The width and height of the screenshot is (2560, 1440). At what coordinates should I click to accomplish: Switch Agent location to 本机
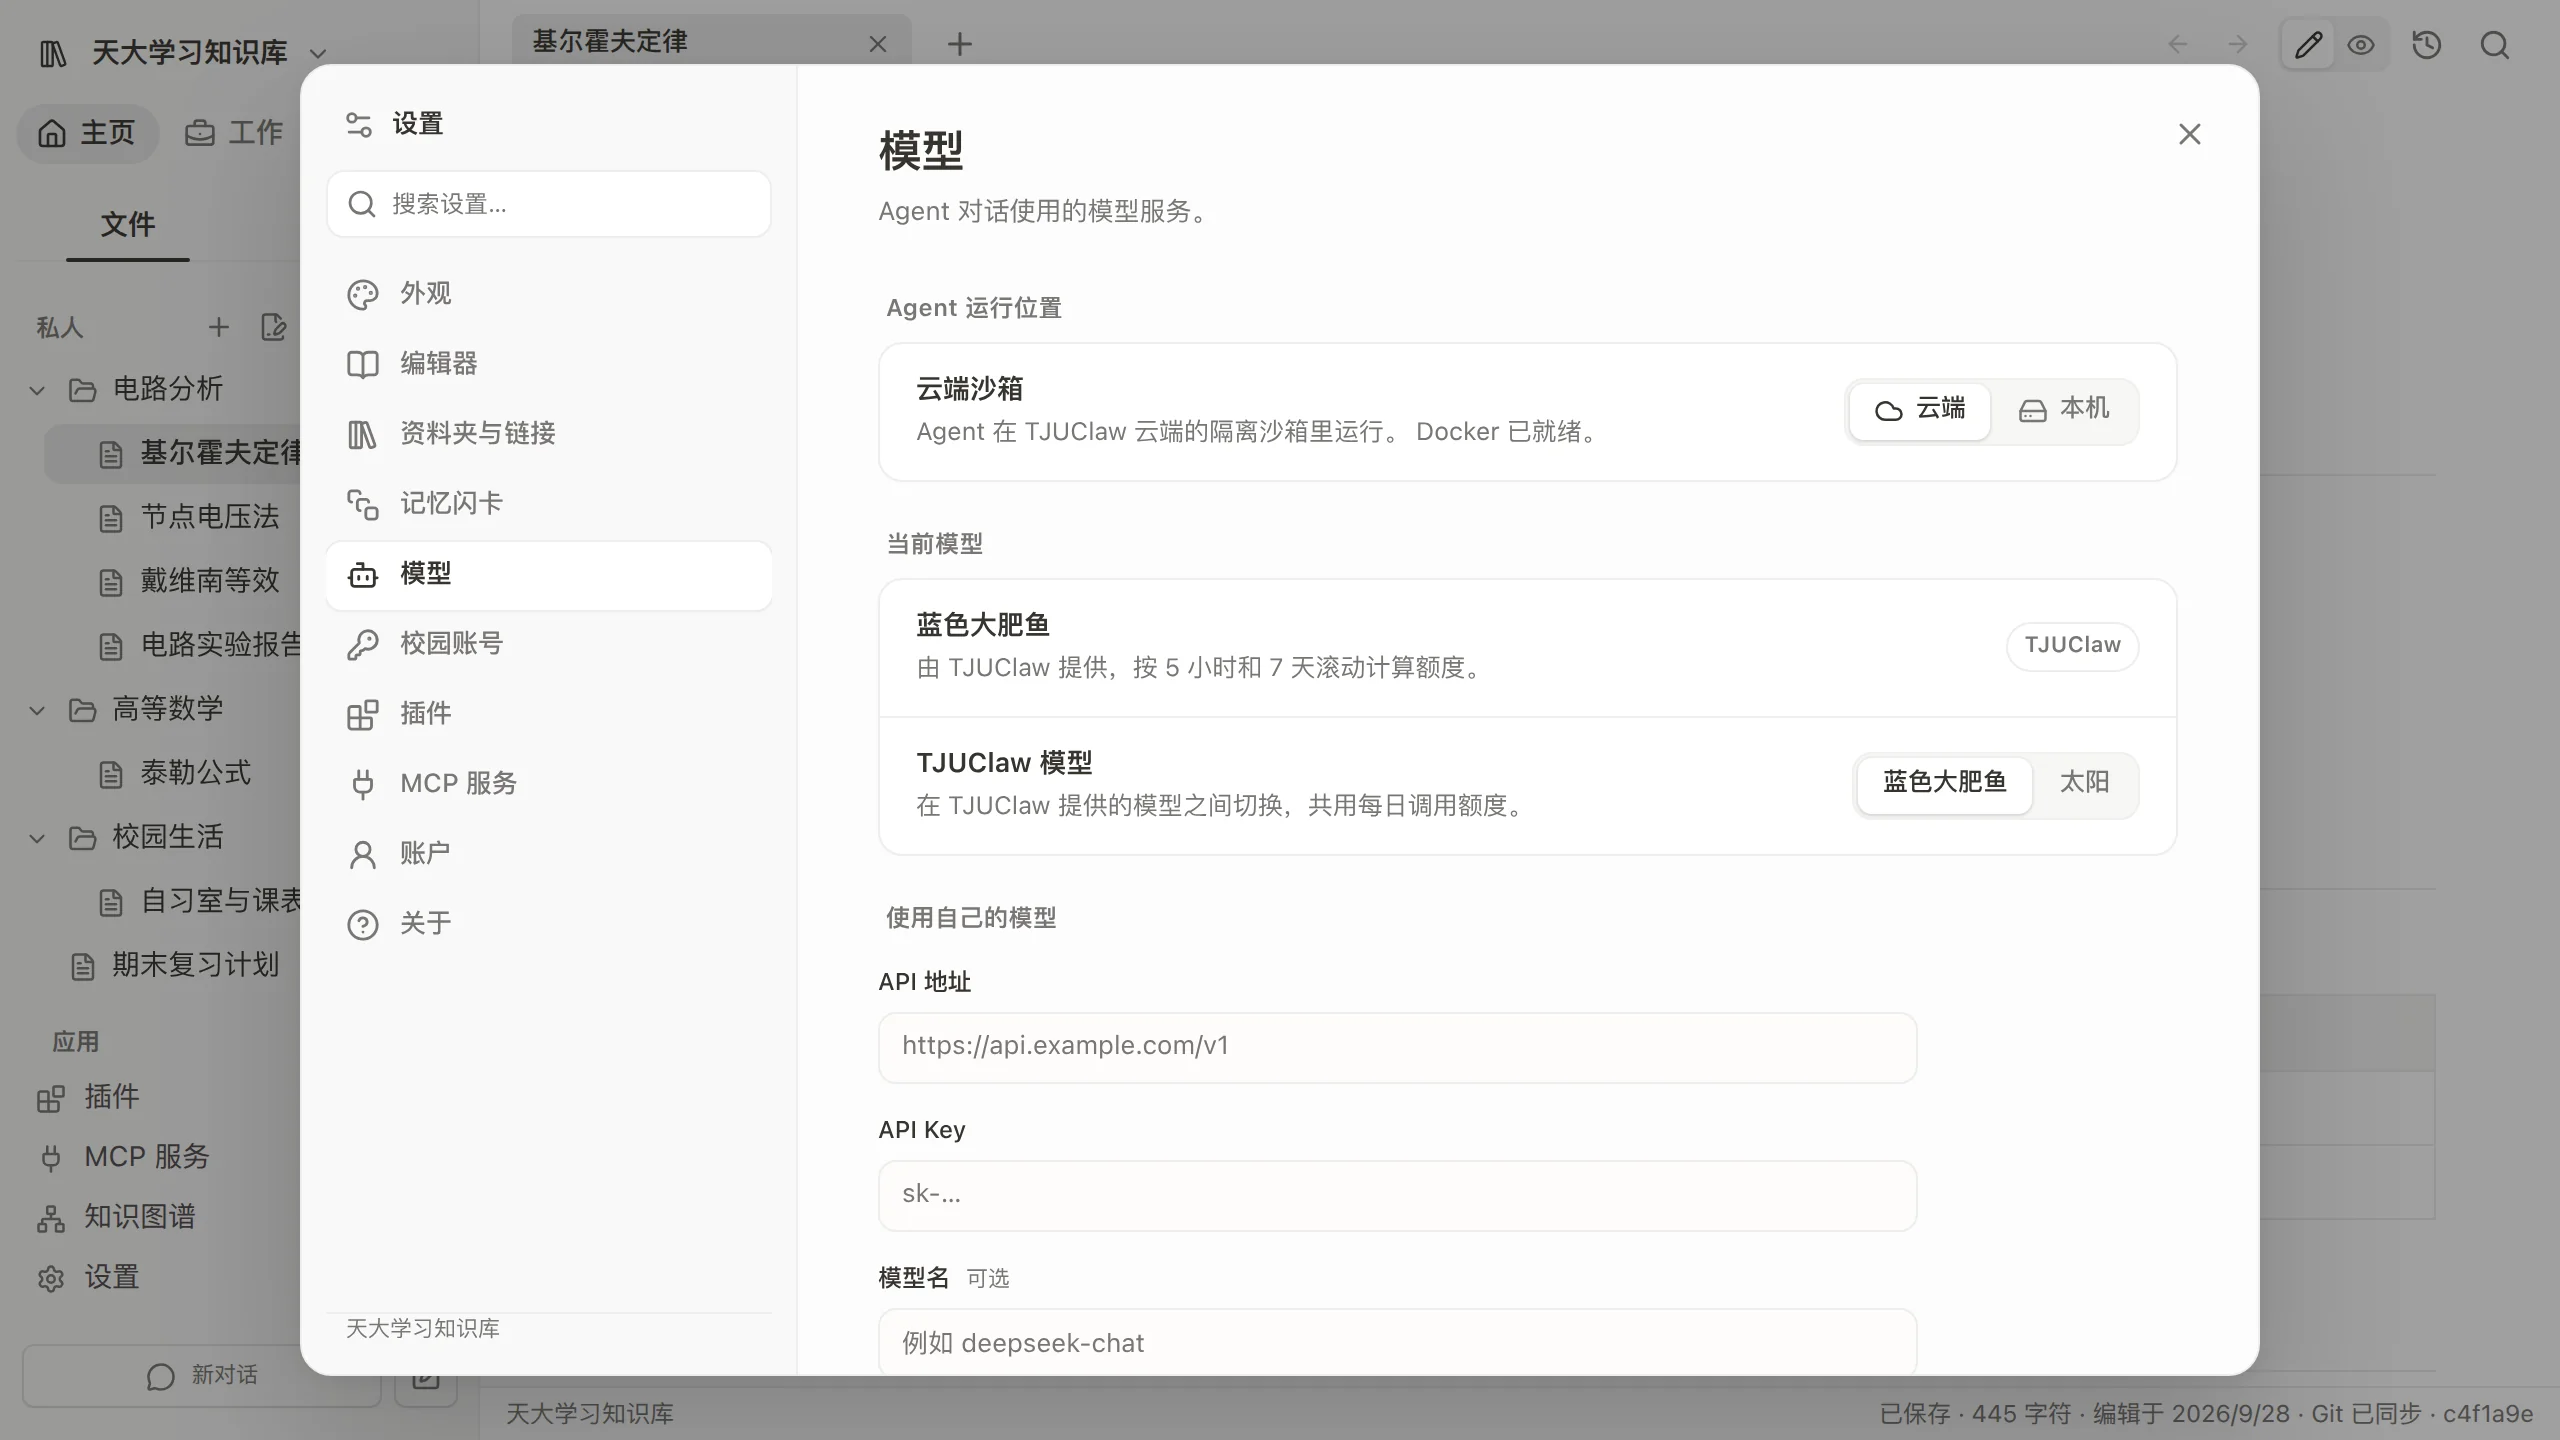[x=2064, y=411]
